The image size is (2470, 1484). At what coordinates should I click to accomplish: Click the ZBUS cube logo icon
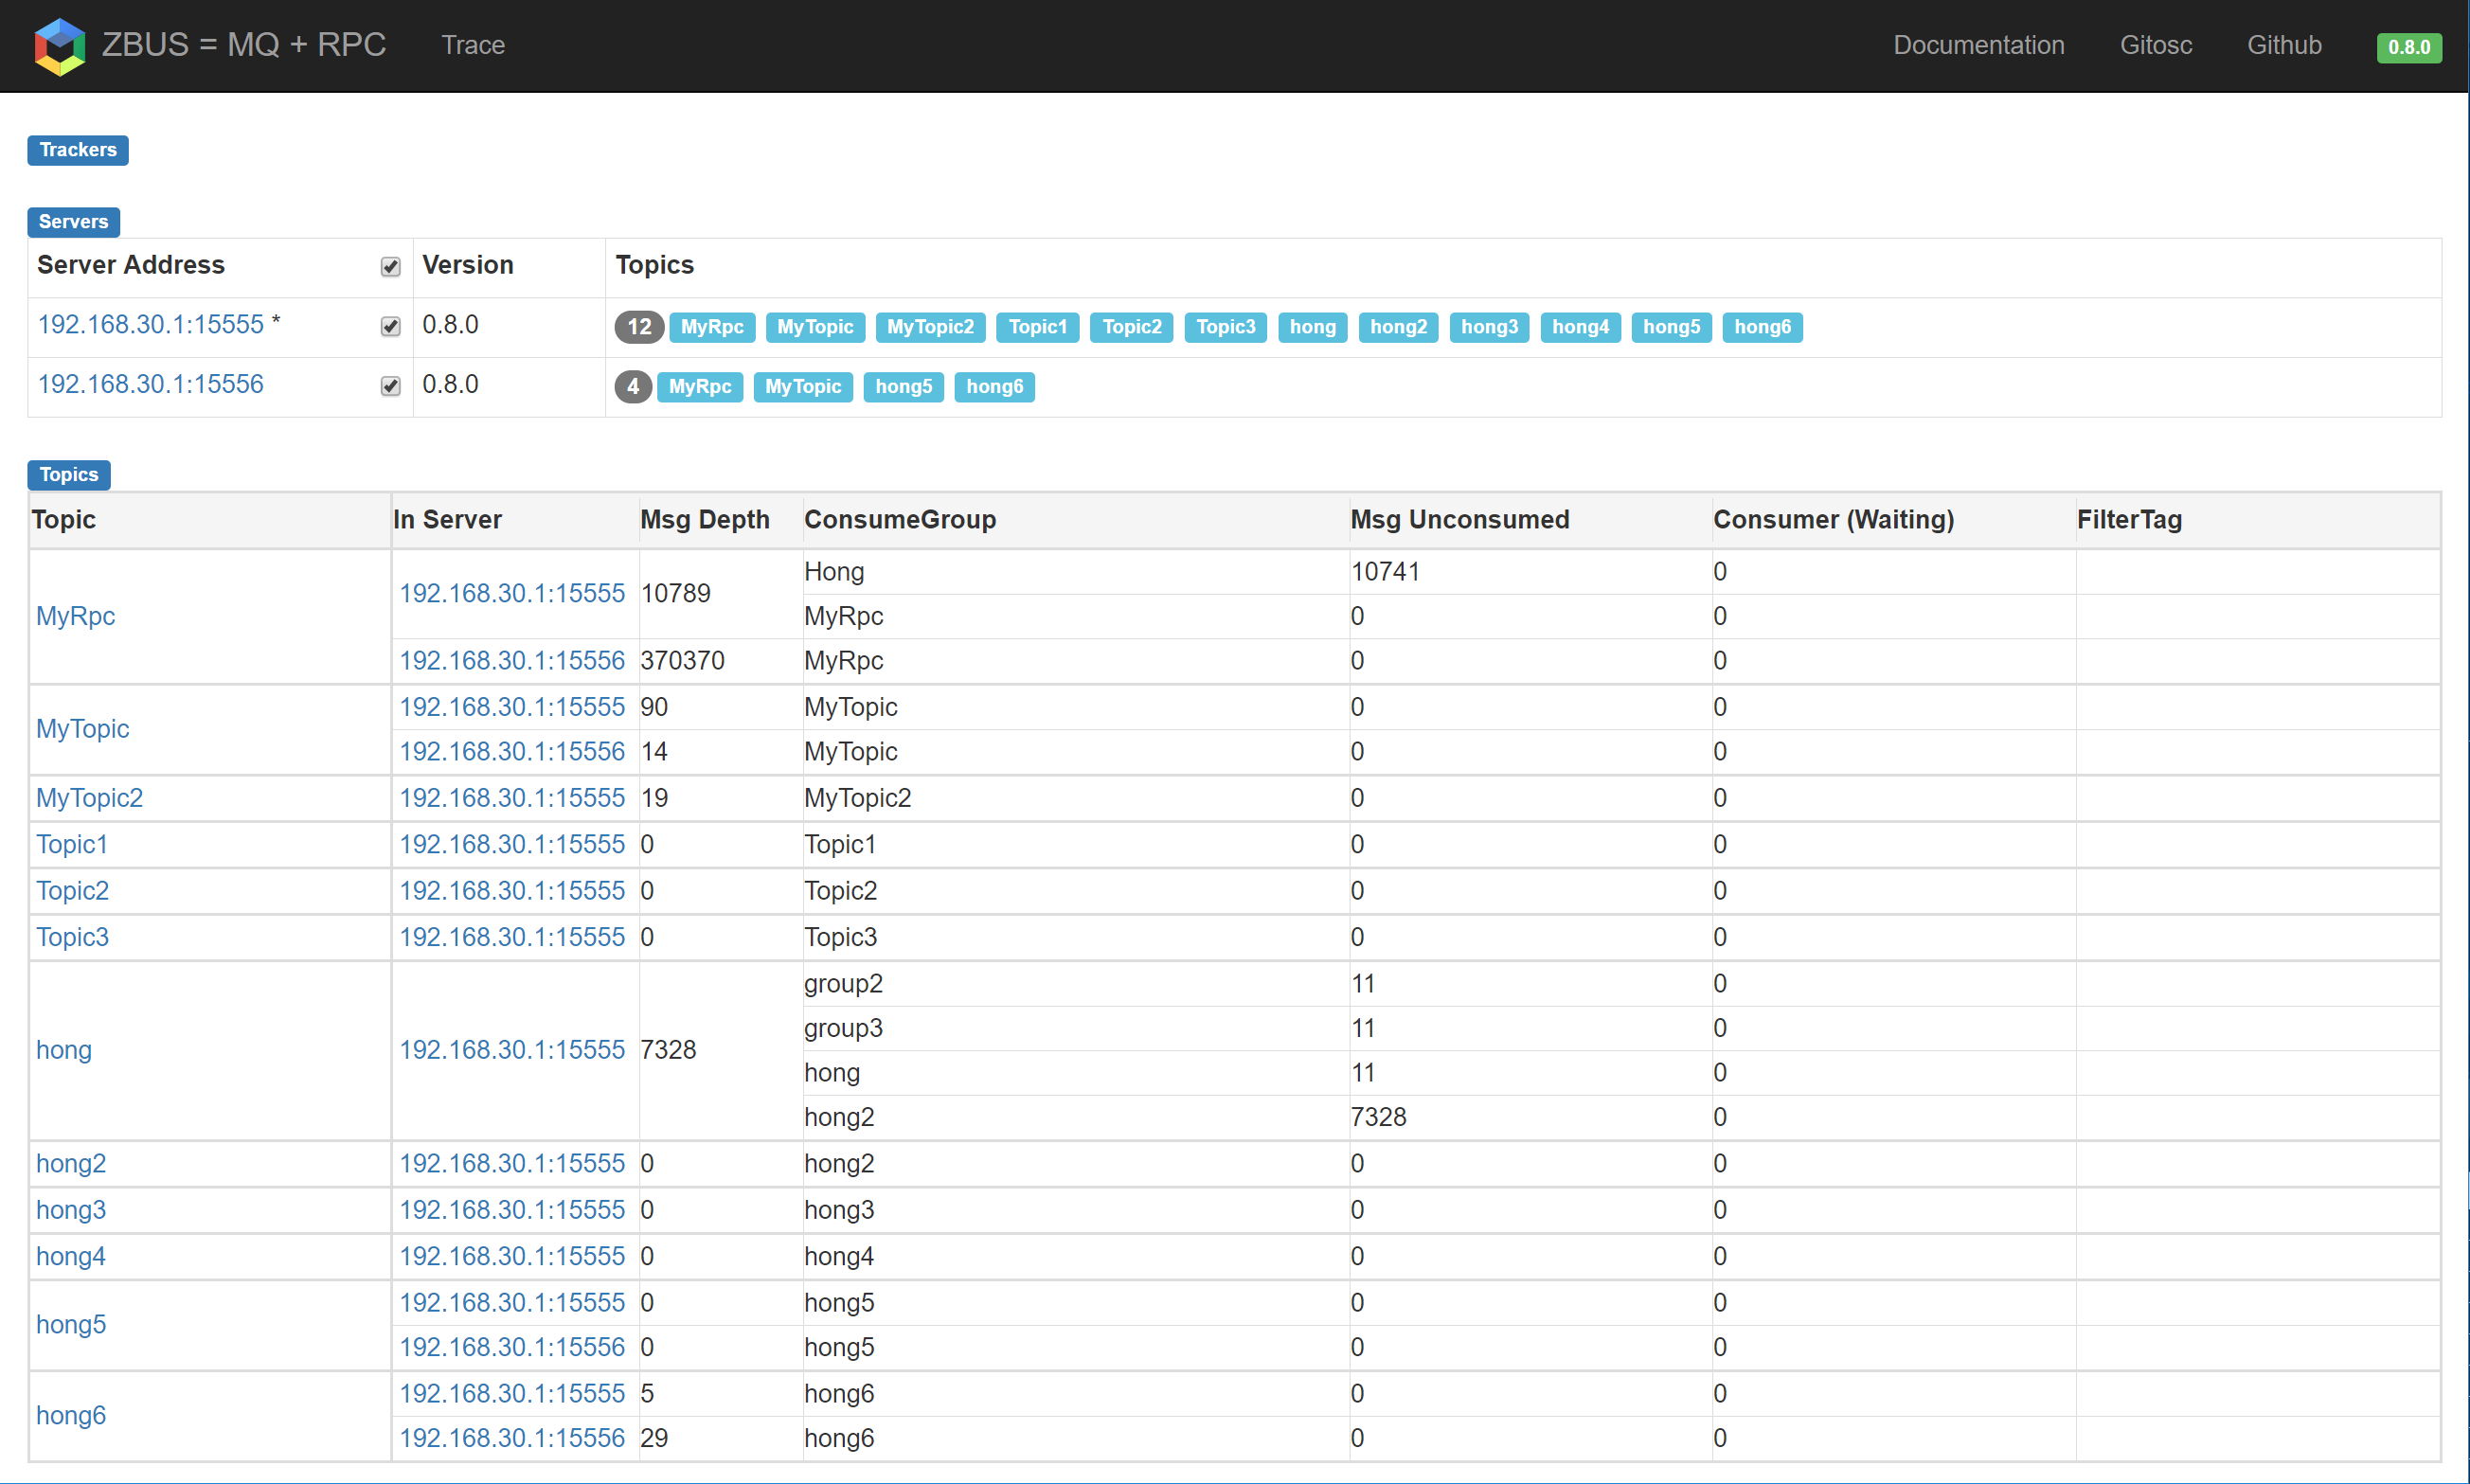[60, 46]
